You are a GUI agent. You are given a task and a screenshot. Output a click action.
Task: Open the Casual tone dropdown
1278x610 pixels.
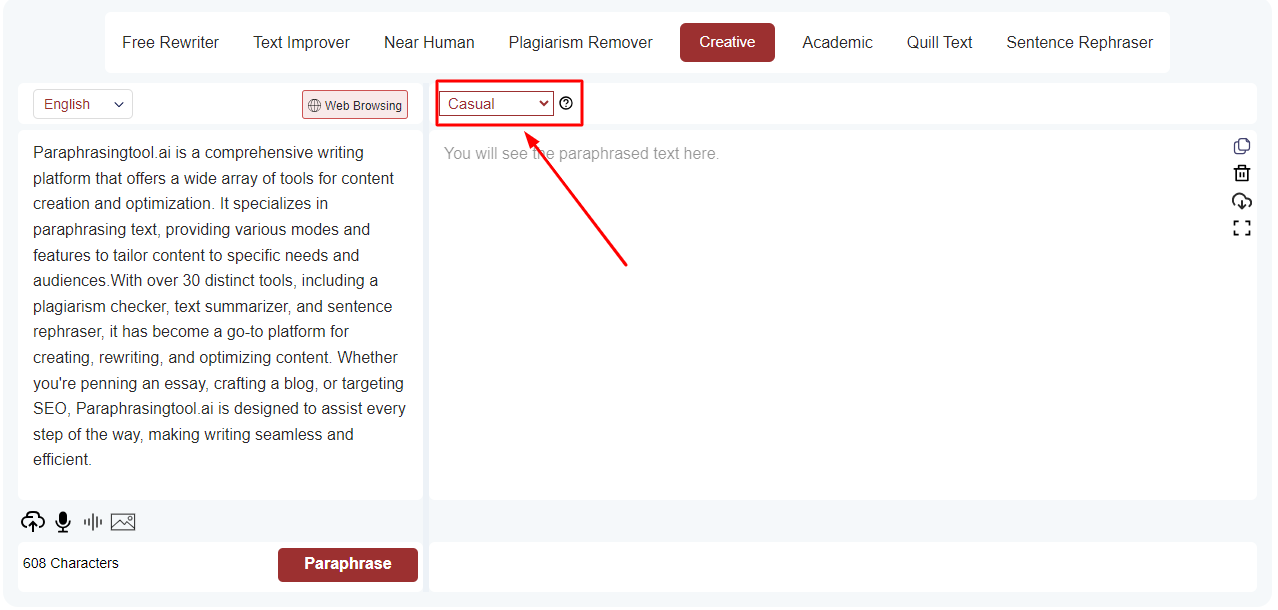tap(496, 103)
